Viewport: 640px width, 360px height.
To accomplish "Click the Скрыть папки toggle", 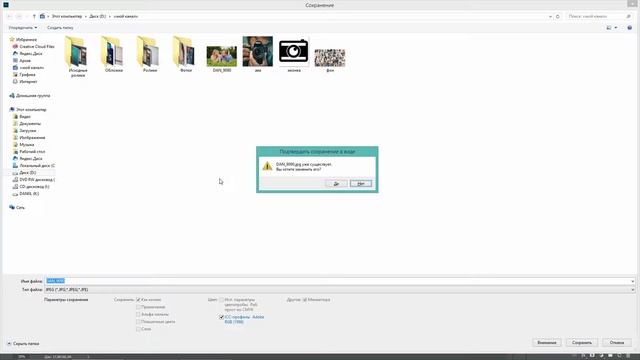I will click(23, 344).
